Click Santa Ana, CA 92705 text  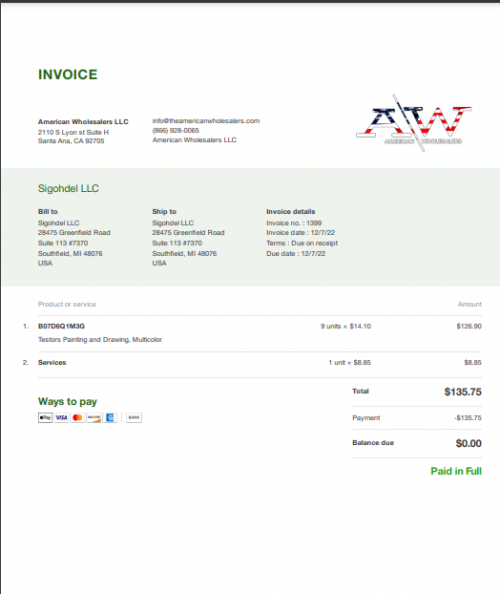point(71,141)
